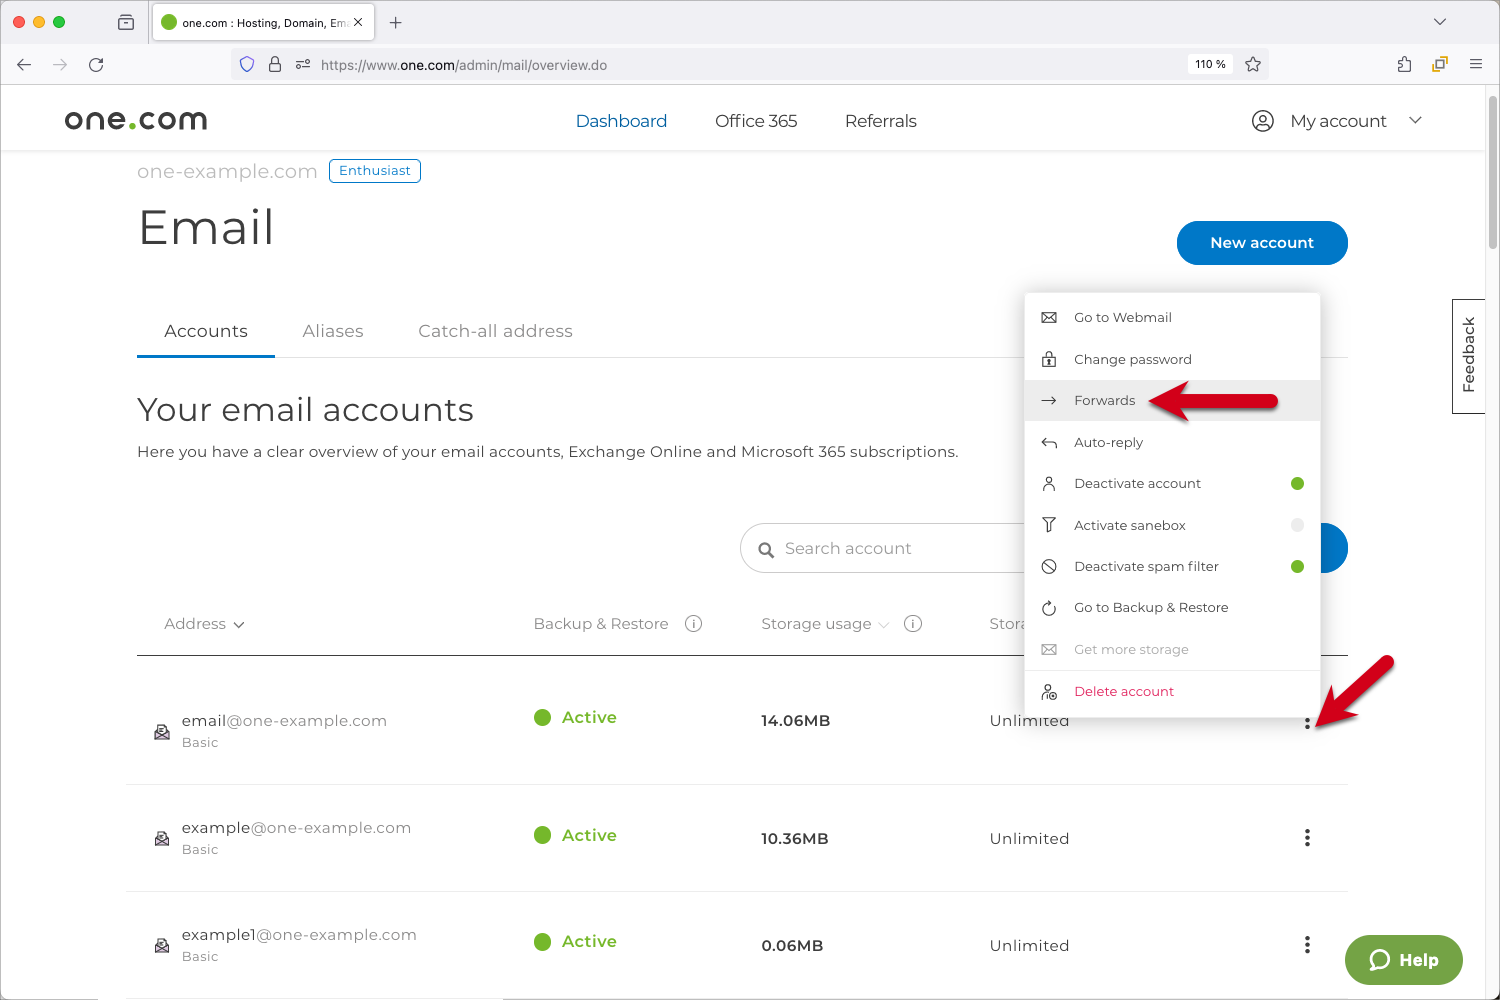Viewport: 1500px width, 1000px height.
Task: Click the email account envelope icon
Action: pyautogui.click(x=162, y=731)
